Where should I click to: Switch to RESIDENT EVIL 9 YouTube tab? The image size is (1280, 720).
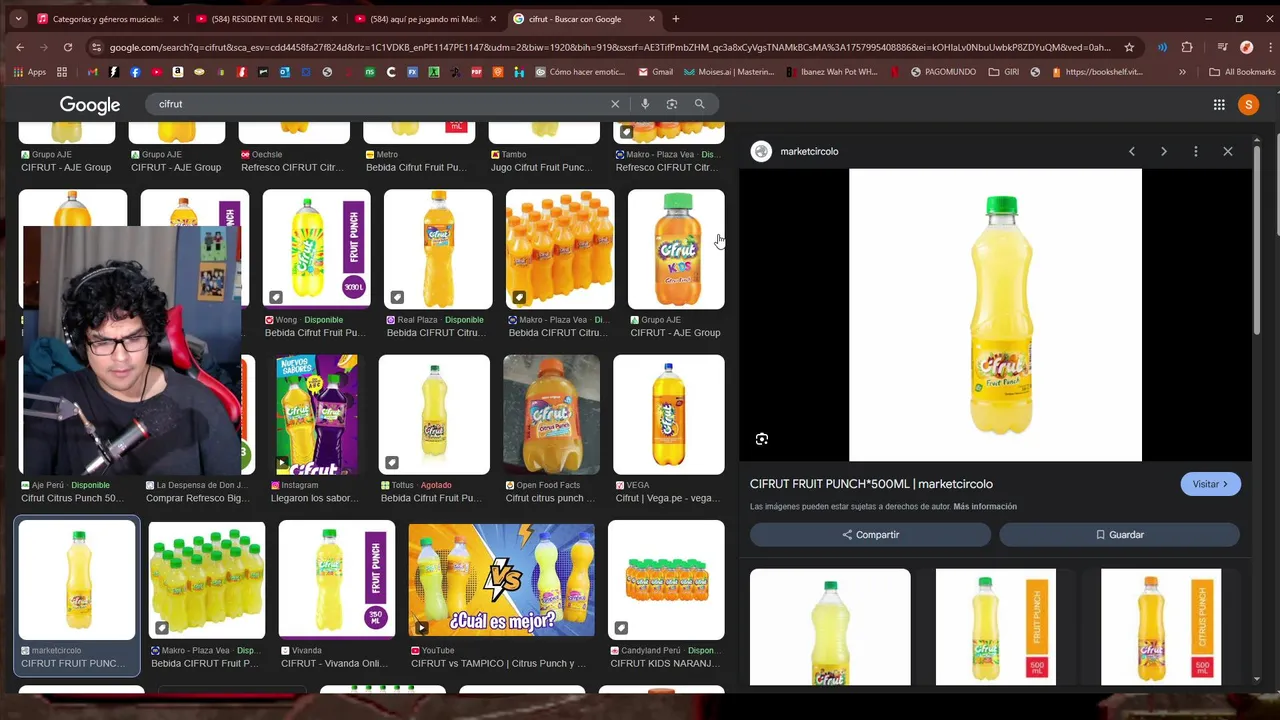[x=267, y=19]
